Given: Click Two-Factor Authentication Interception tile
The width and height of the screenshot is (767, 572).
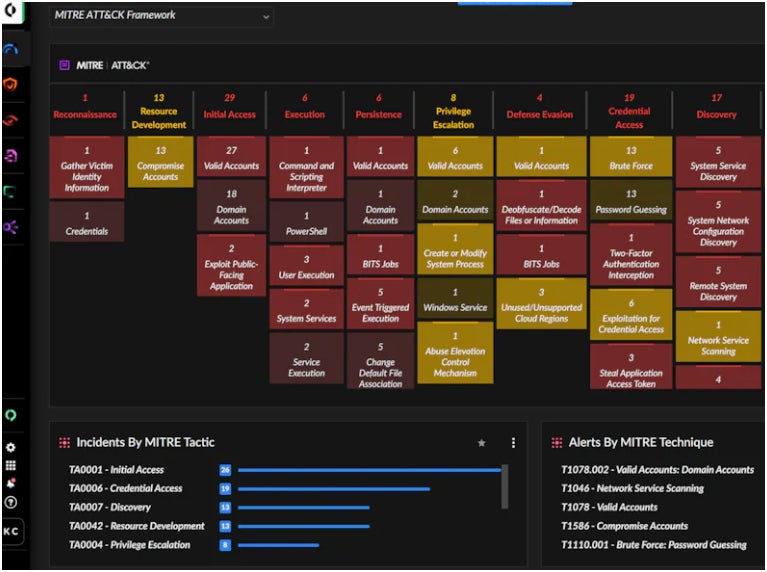Looking at the screenshot, I should pyautogui.click(x=631, y=255).
